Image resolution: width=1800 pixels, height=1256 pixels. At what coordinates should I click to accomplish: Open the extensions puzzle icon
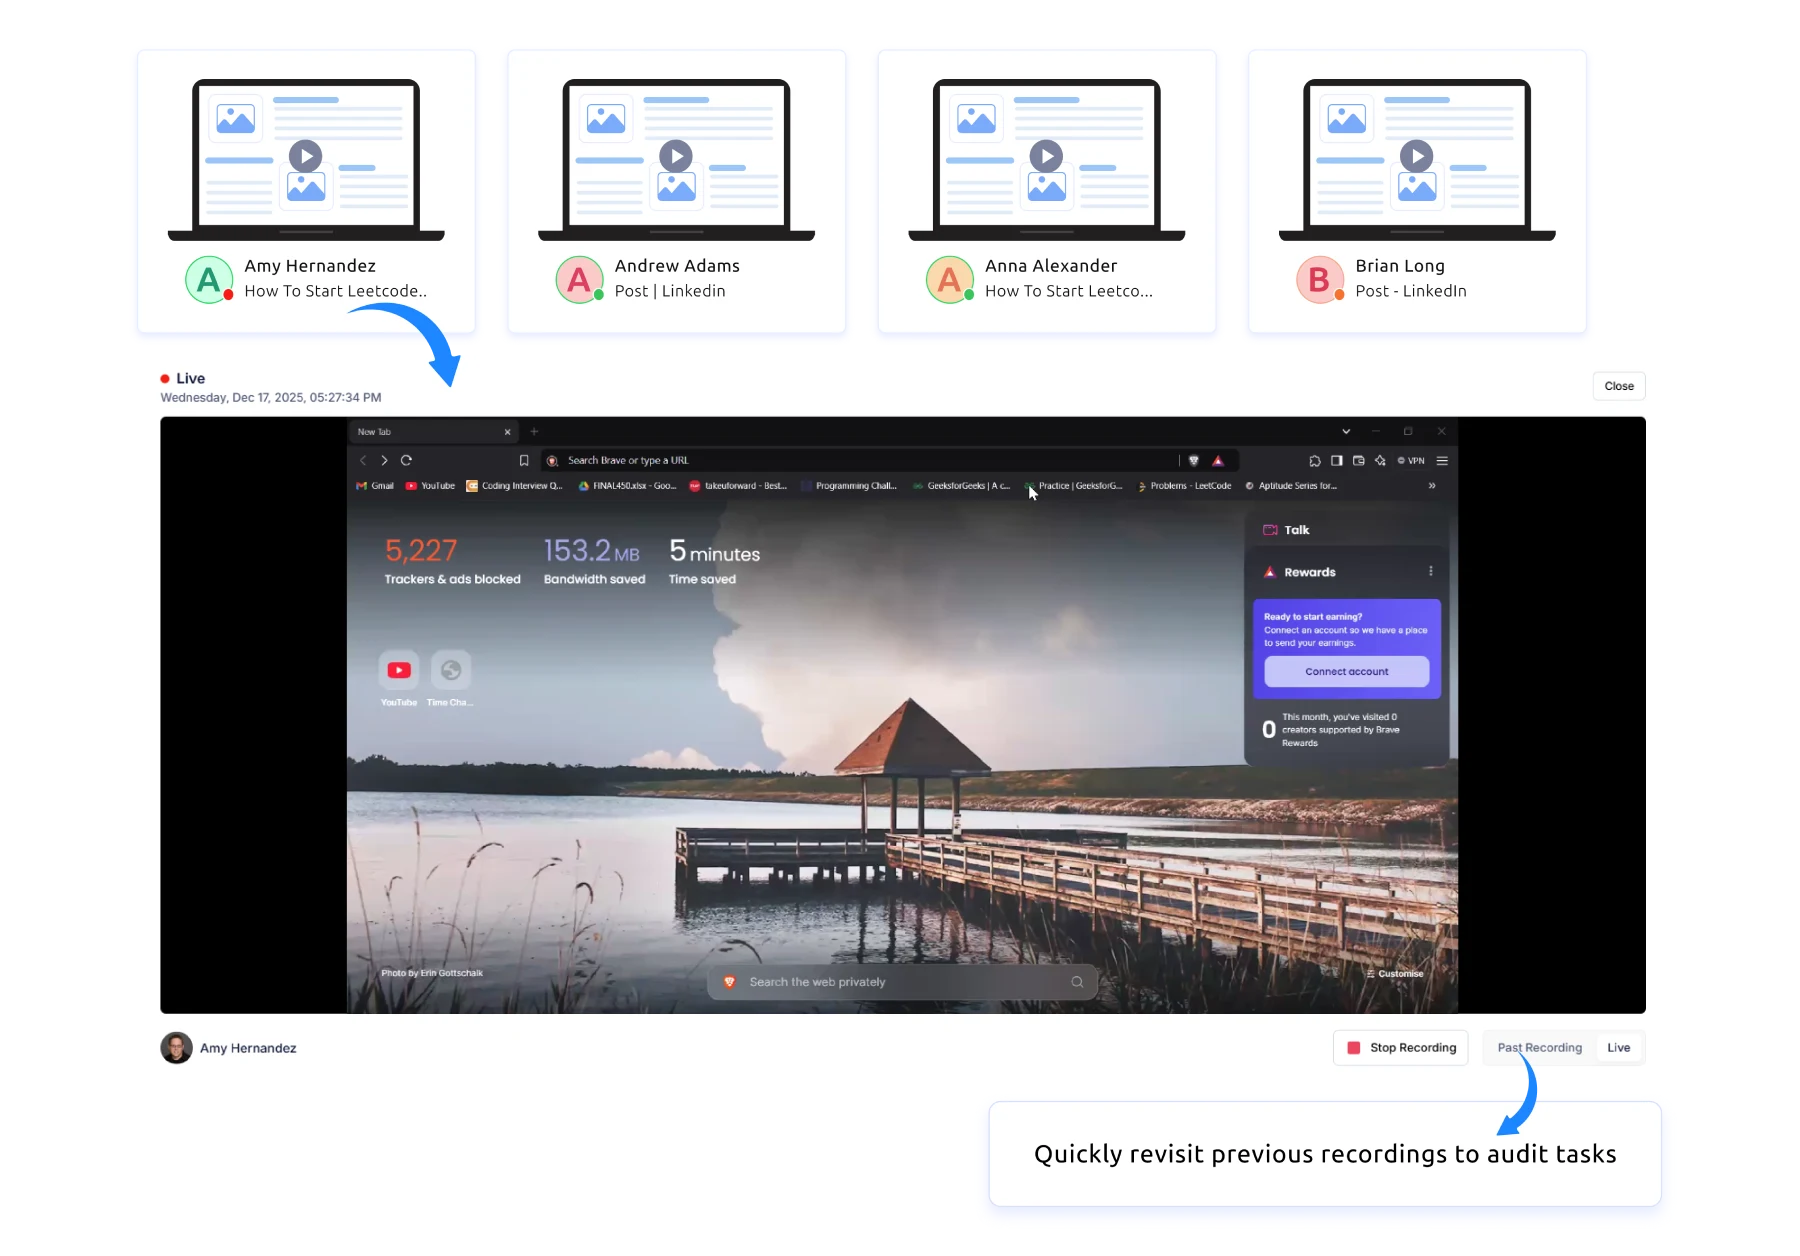pos(1314,461)
